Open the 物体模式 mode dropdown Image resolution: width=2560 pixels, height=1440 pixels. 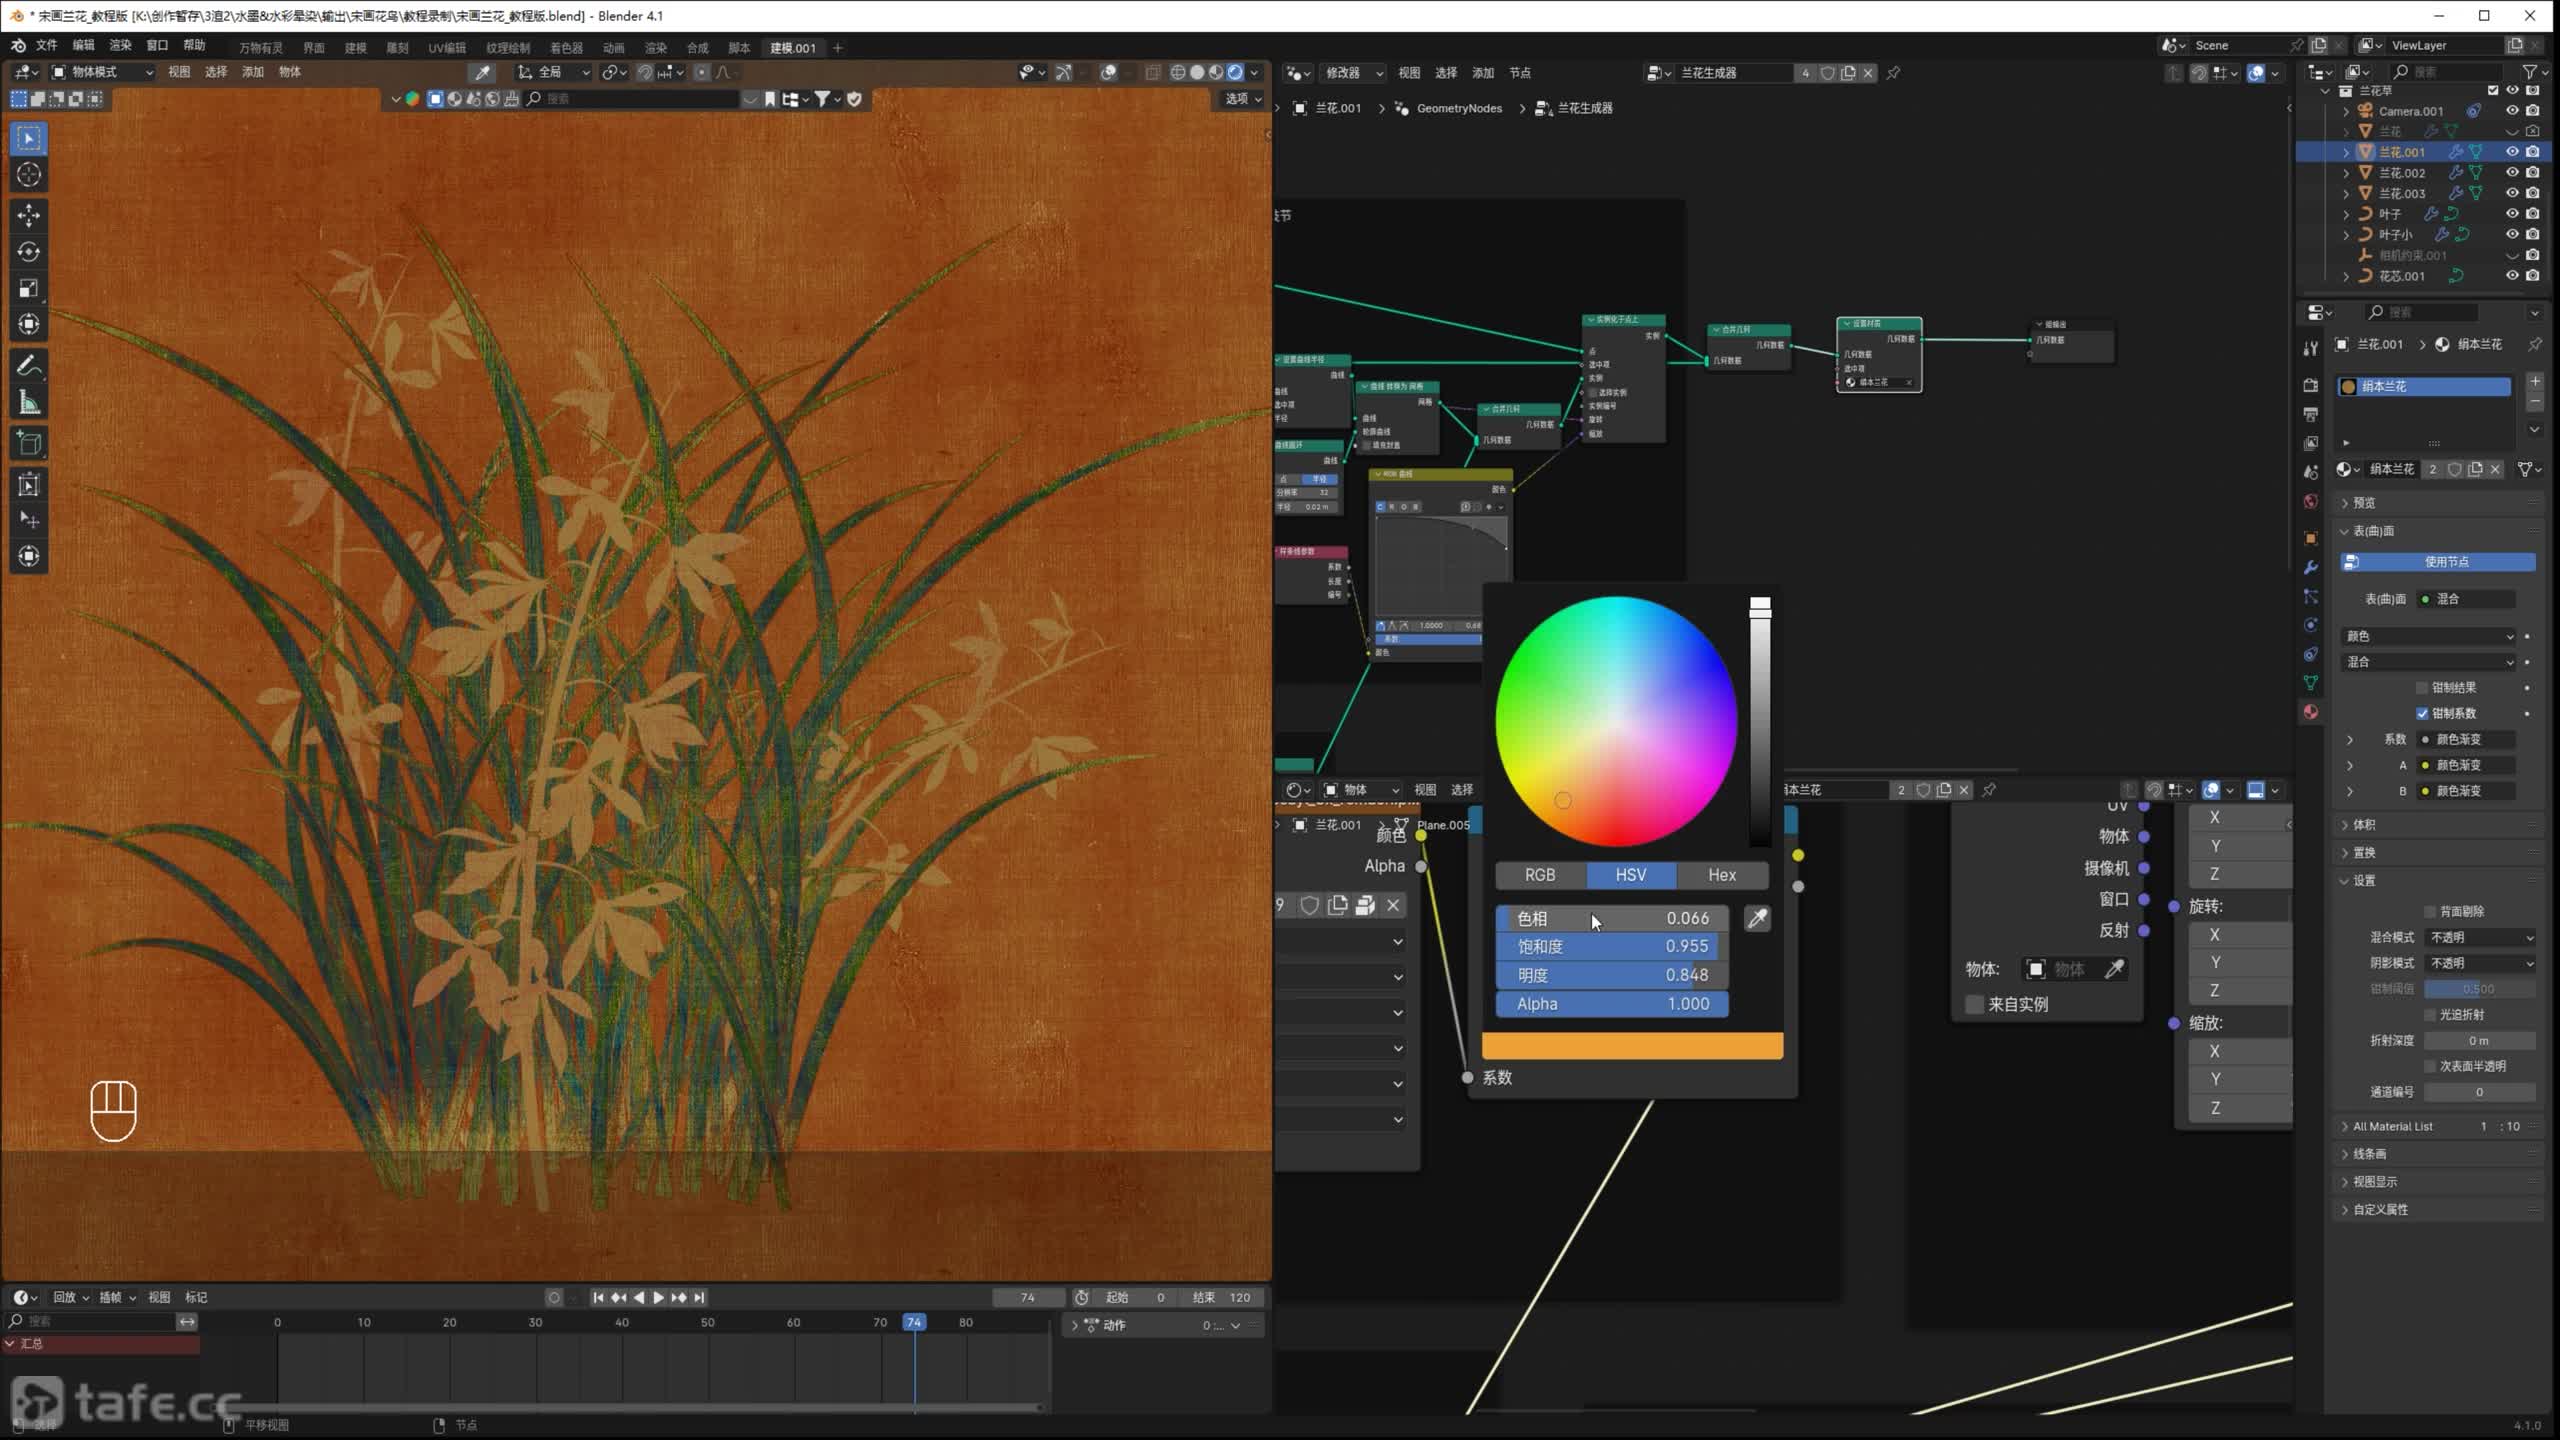pos(102,72)
